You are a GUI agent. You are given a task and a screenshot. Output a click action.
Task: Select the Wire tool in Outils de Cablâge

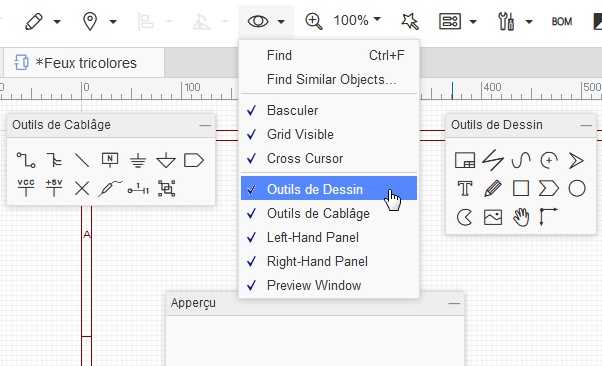point(26,160)
